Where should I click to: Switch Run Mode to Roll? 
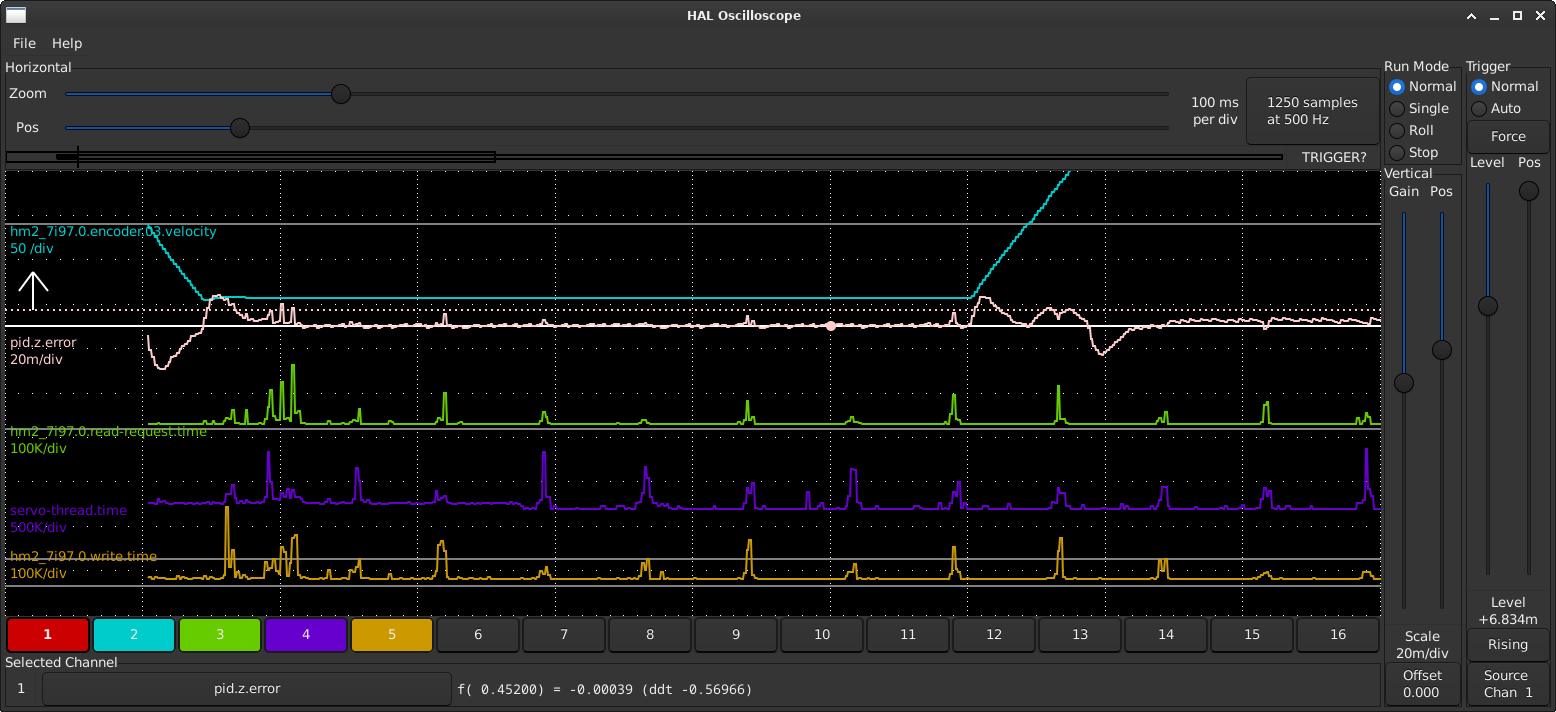click(1397, 131)
